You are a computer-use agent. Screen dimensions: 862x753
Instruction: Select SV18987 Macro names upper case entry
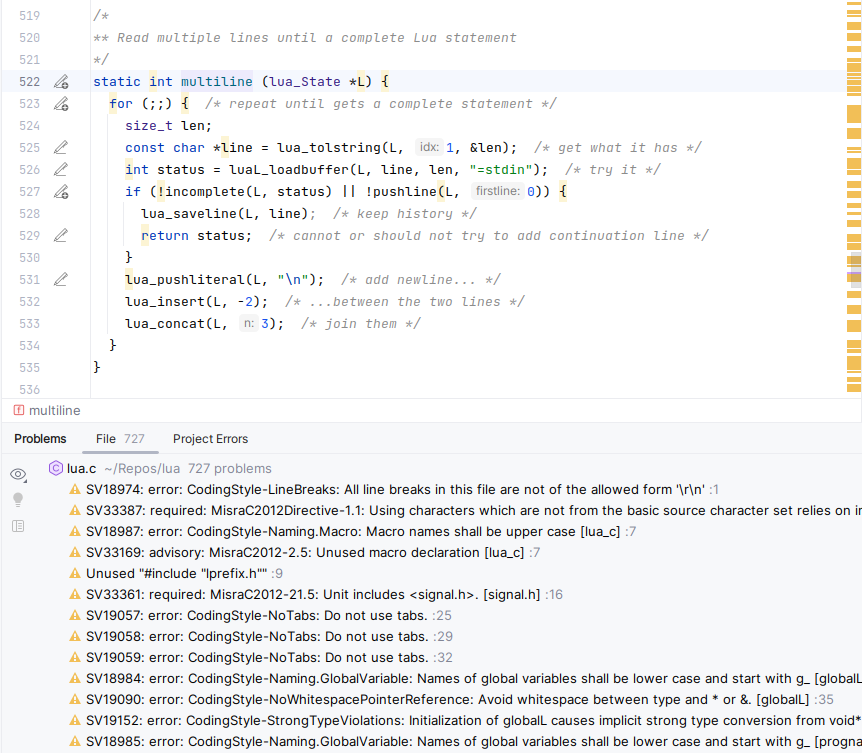coord(352,531)
